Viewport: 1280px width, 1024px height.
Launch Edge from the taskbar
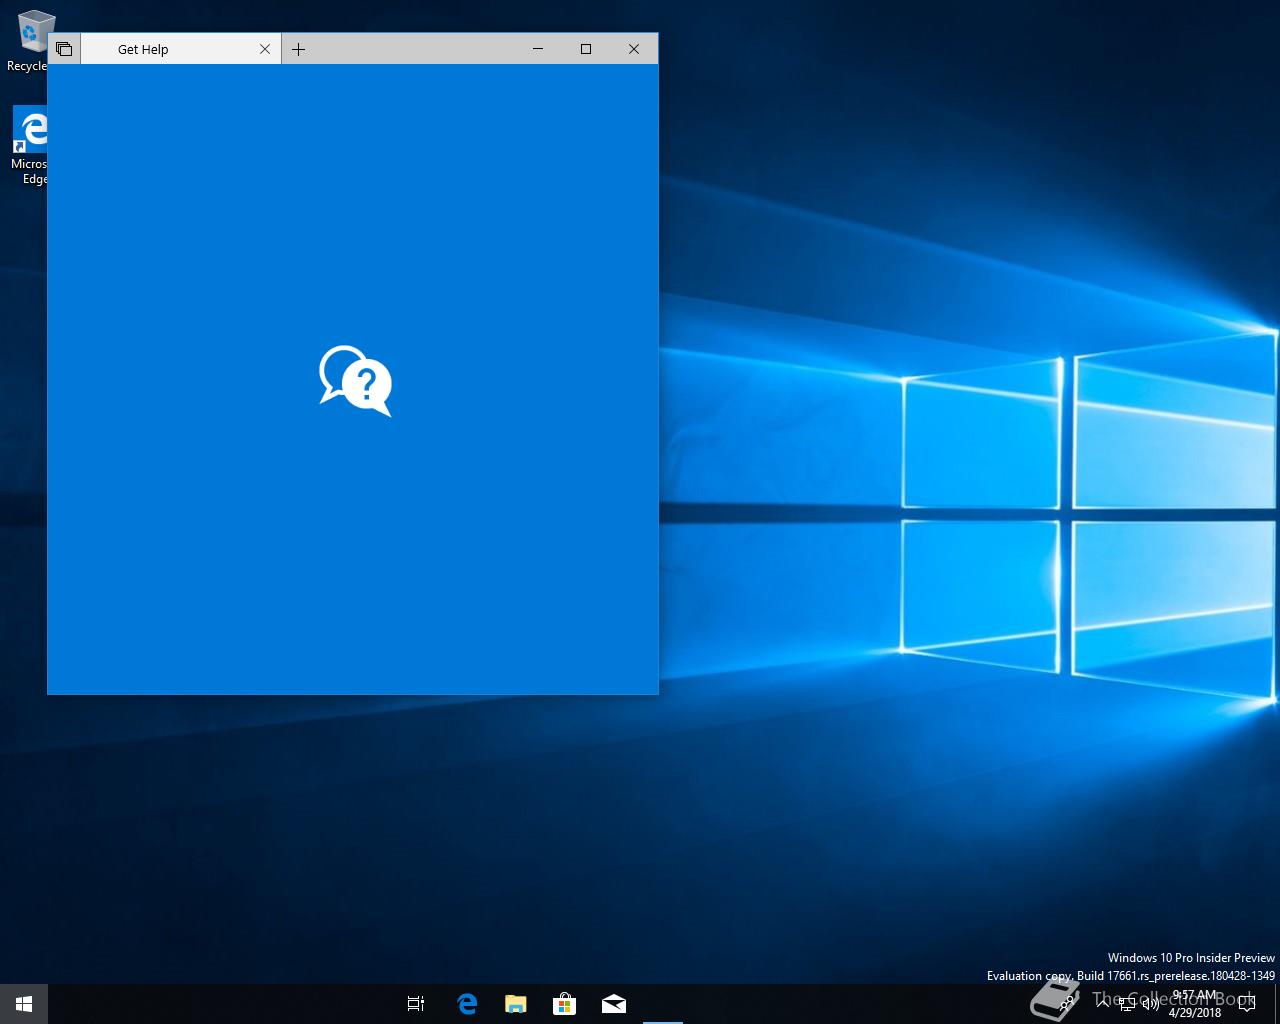pyautogui.click(x=466, y=1004)
